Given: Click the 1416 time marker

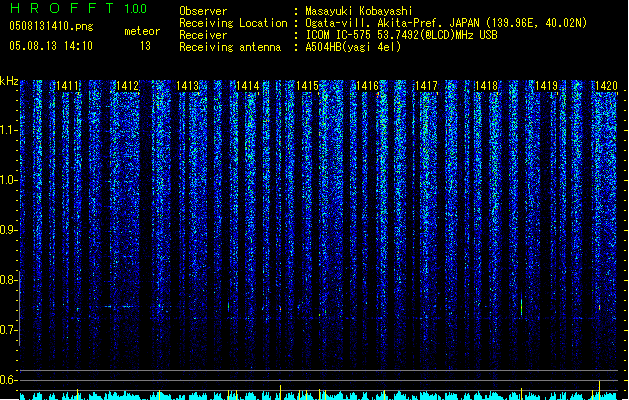Looking at the screenshot, I should (367, 86).
